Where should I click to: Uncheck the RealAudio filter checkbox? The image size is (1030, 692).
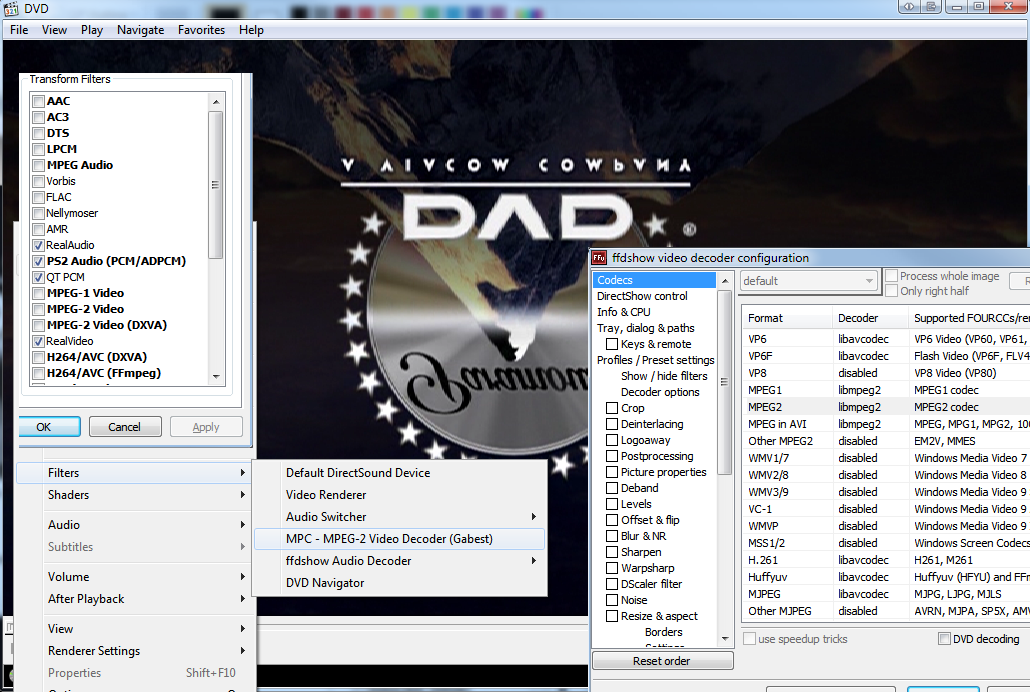point(39,245)
